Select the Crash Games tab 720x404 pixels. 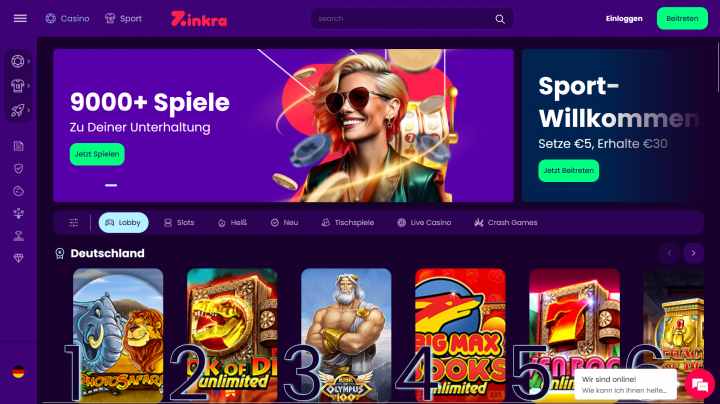(506, 223)
